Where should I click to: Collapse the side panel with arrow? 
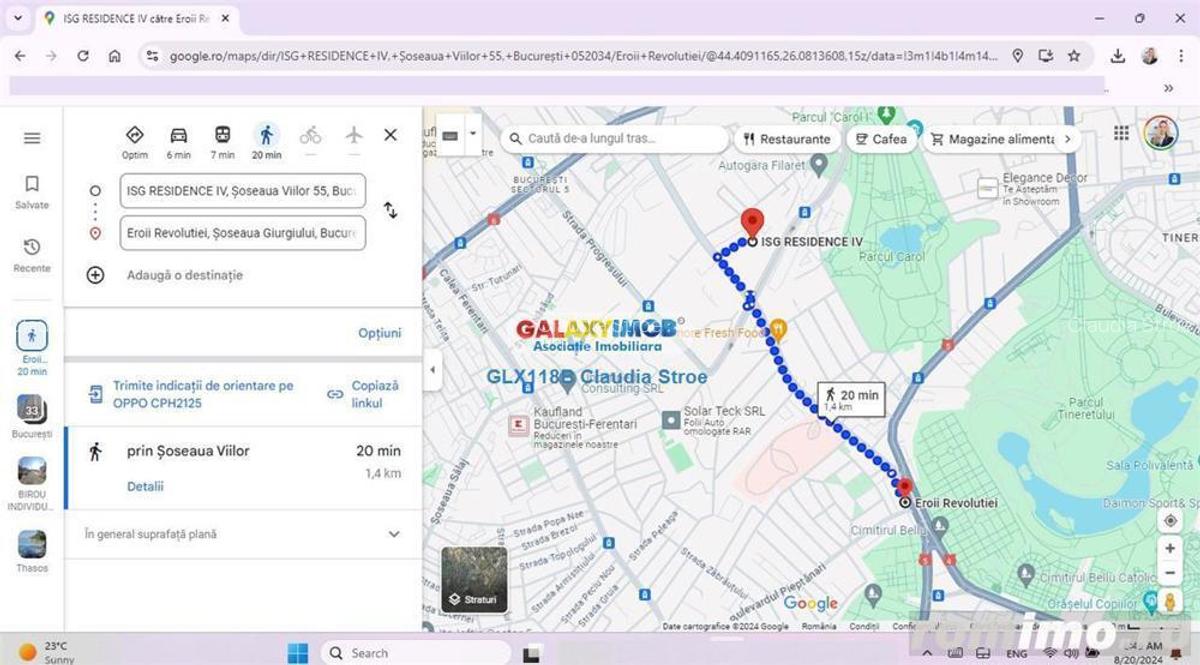(432, 370)
